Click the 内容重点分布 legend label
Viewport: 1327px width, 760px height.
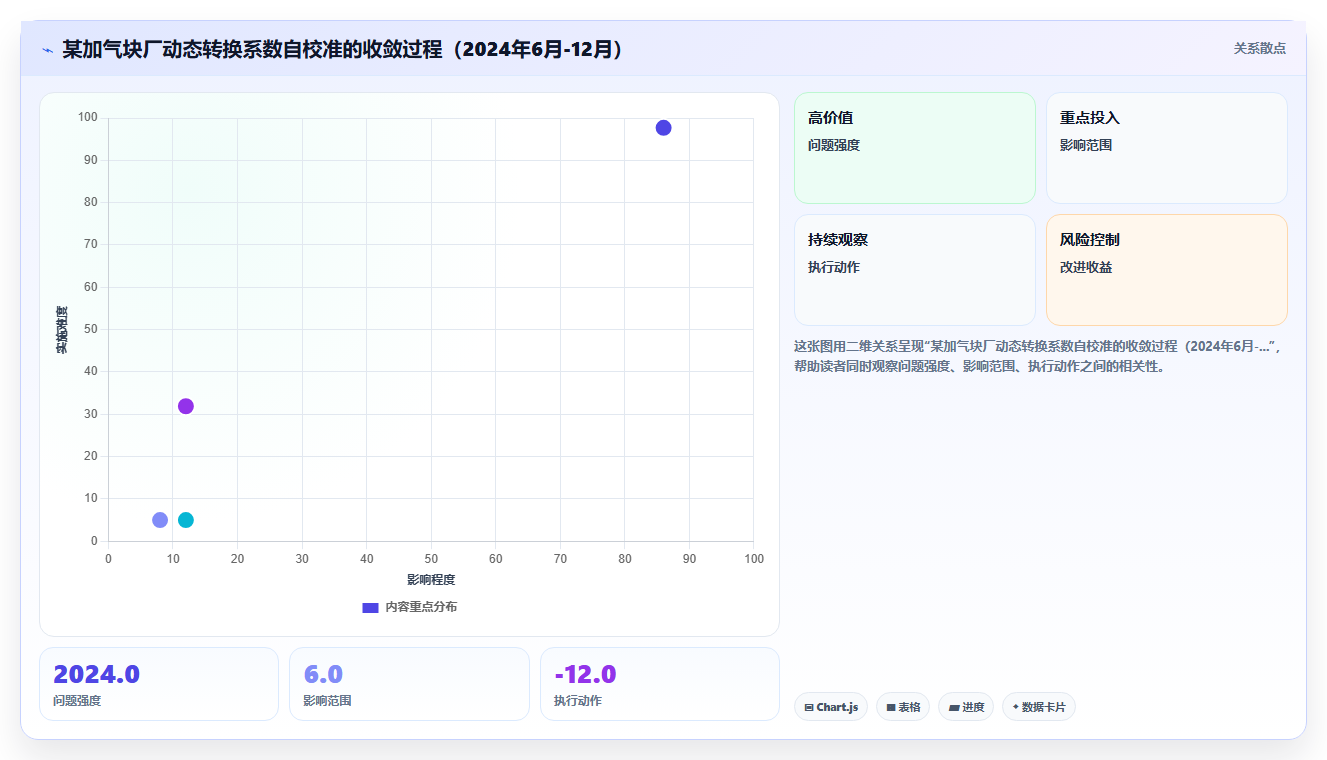pyautogui.click(x=421, y=607)
